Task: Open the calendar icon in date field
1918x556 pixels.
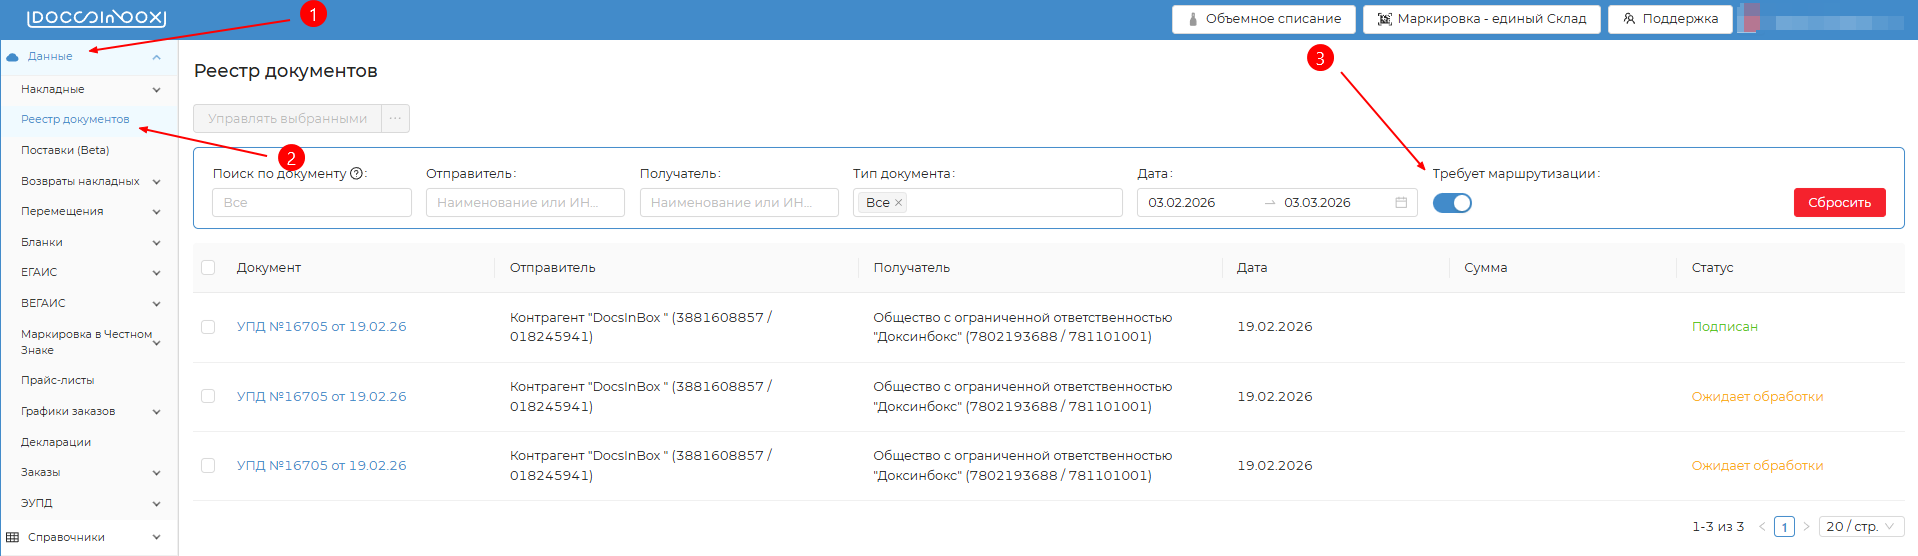Action: pos(1401,203)
